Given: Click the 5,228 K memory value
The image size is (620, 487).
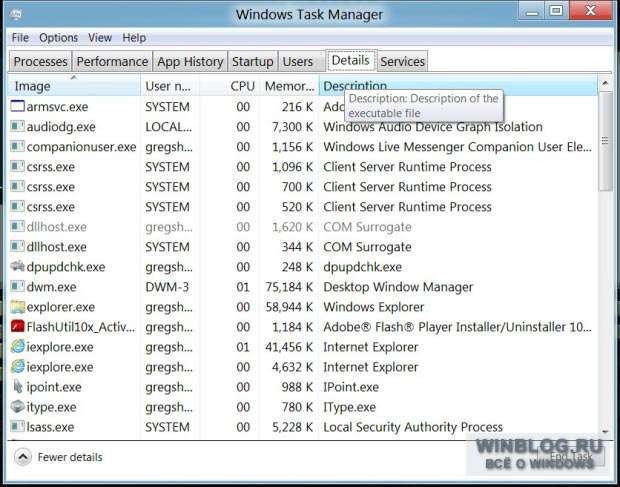Looking at the screenshot, I should (292, 427).
